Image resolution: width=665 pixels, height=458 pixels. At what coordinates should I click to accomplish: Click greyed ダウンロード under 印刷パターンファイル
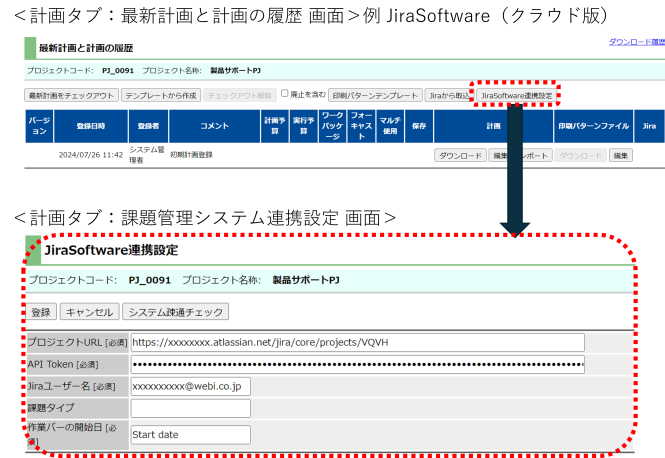click(581, 156)
